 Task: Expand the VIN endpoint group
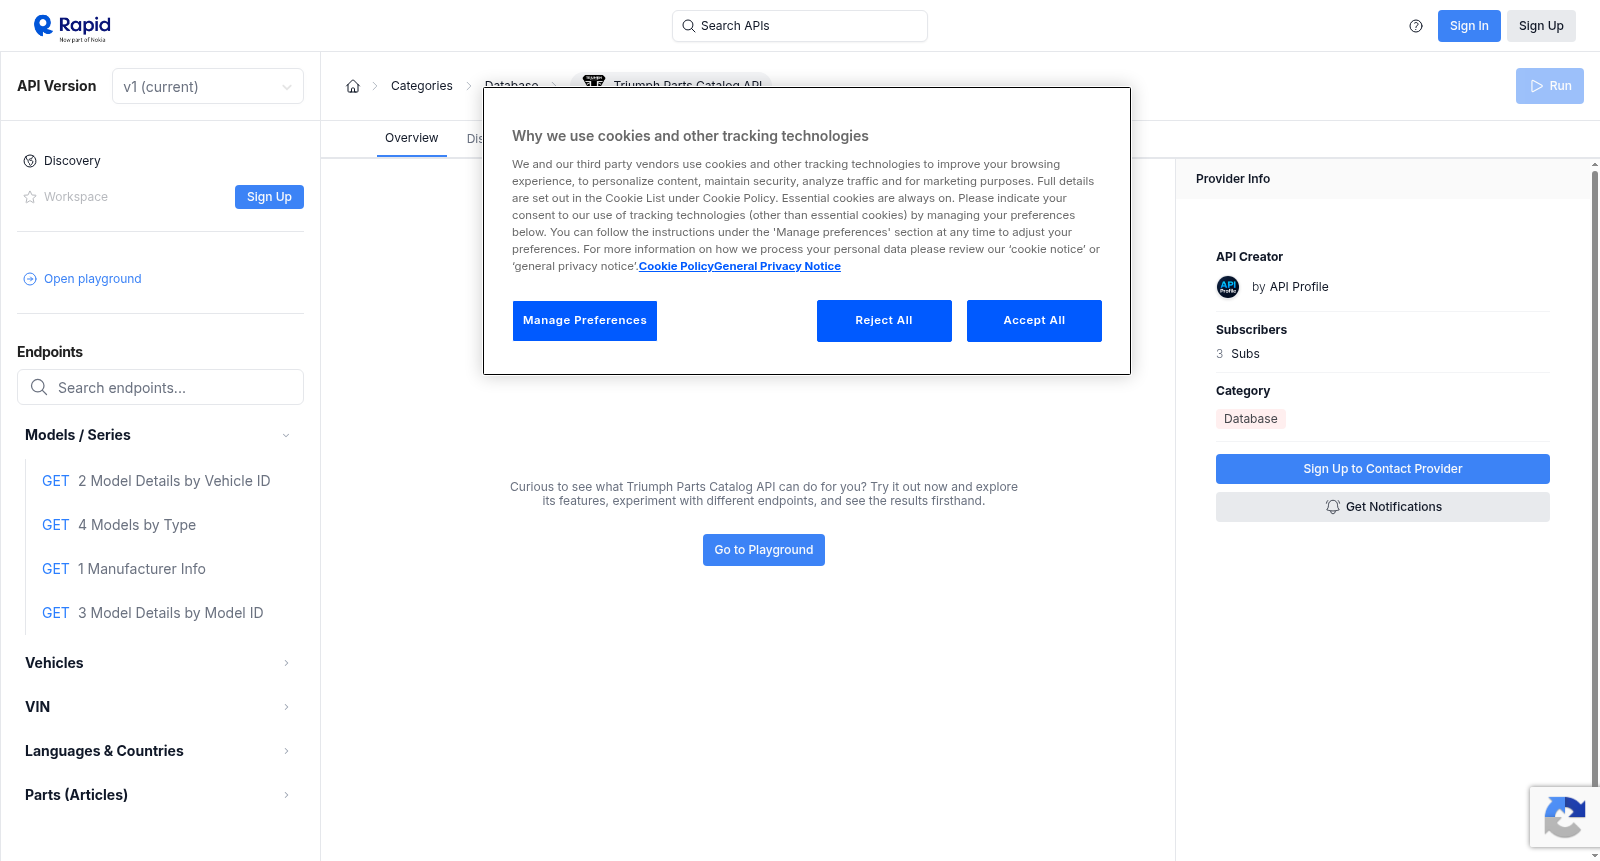(160, 707)
